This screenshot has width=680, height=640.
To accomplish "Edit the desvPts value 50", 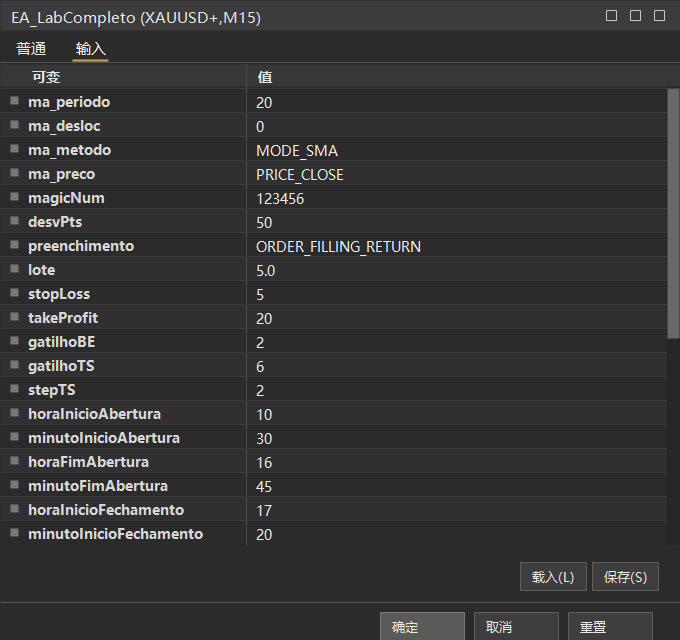I will 457,222.
